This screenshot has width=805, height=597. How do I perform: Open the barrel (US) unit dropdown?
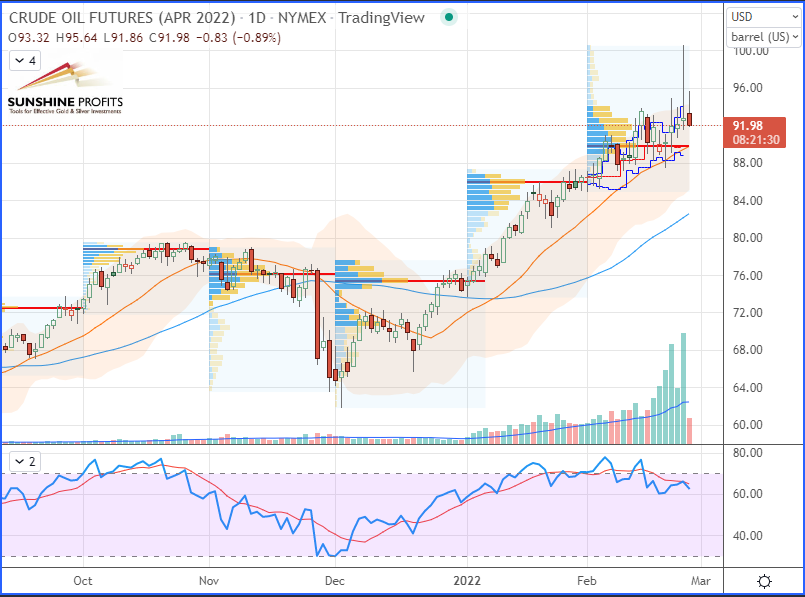(x=764, y=37)
